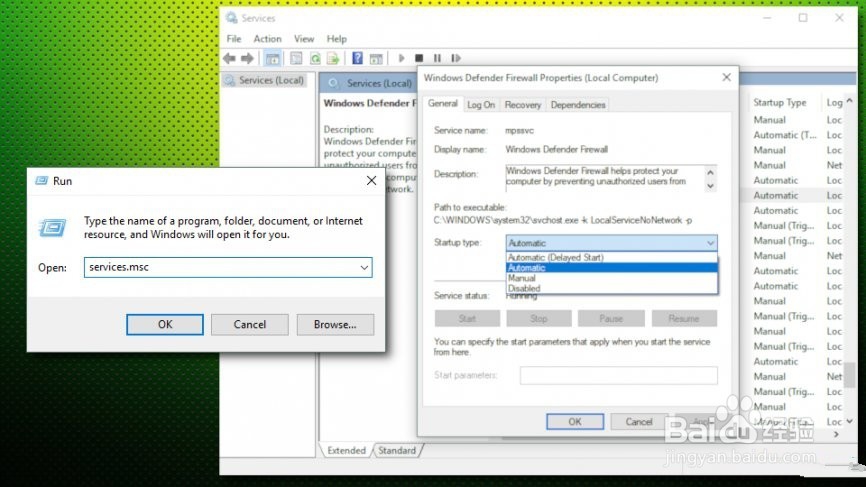Click the Stop Service square icon
The height and width of the screenshot is (487, 866).
419,58
